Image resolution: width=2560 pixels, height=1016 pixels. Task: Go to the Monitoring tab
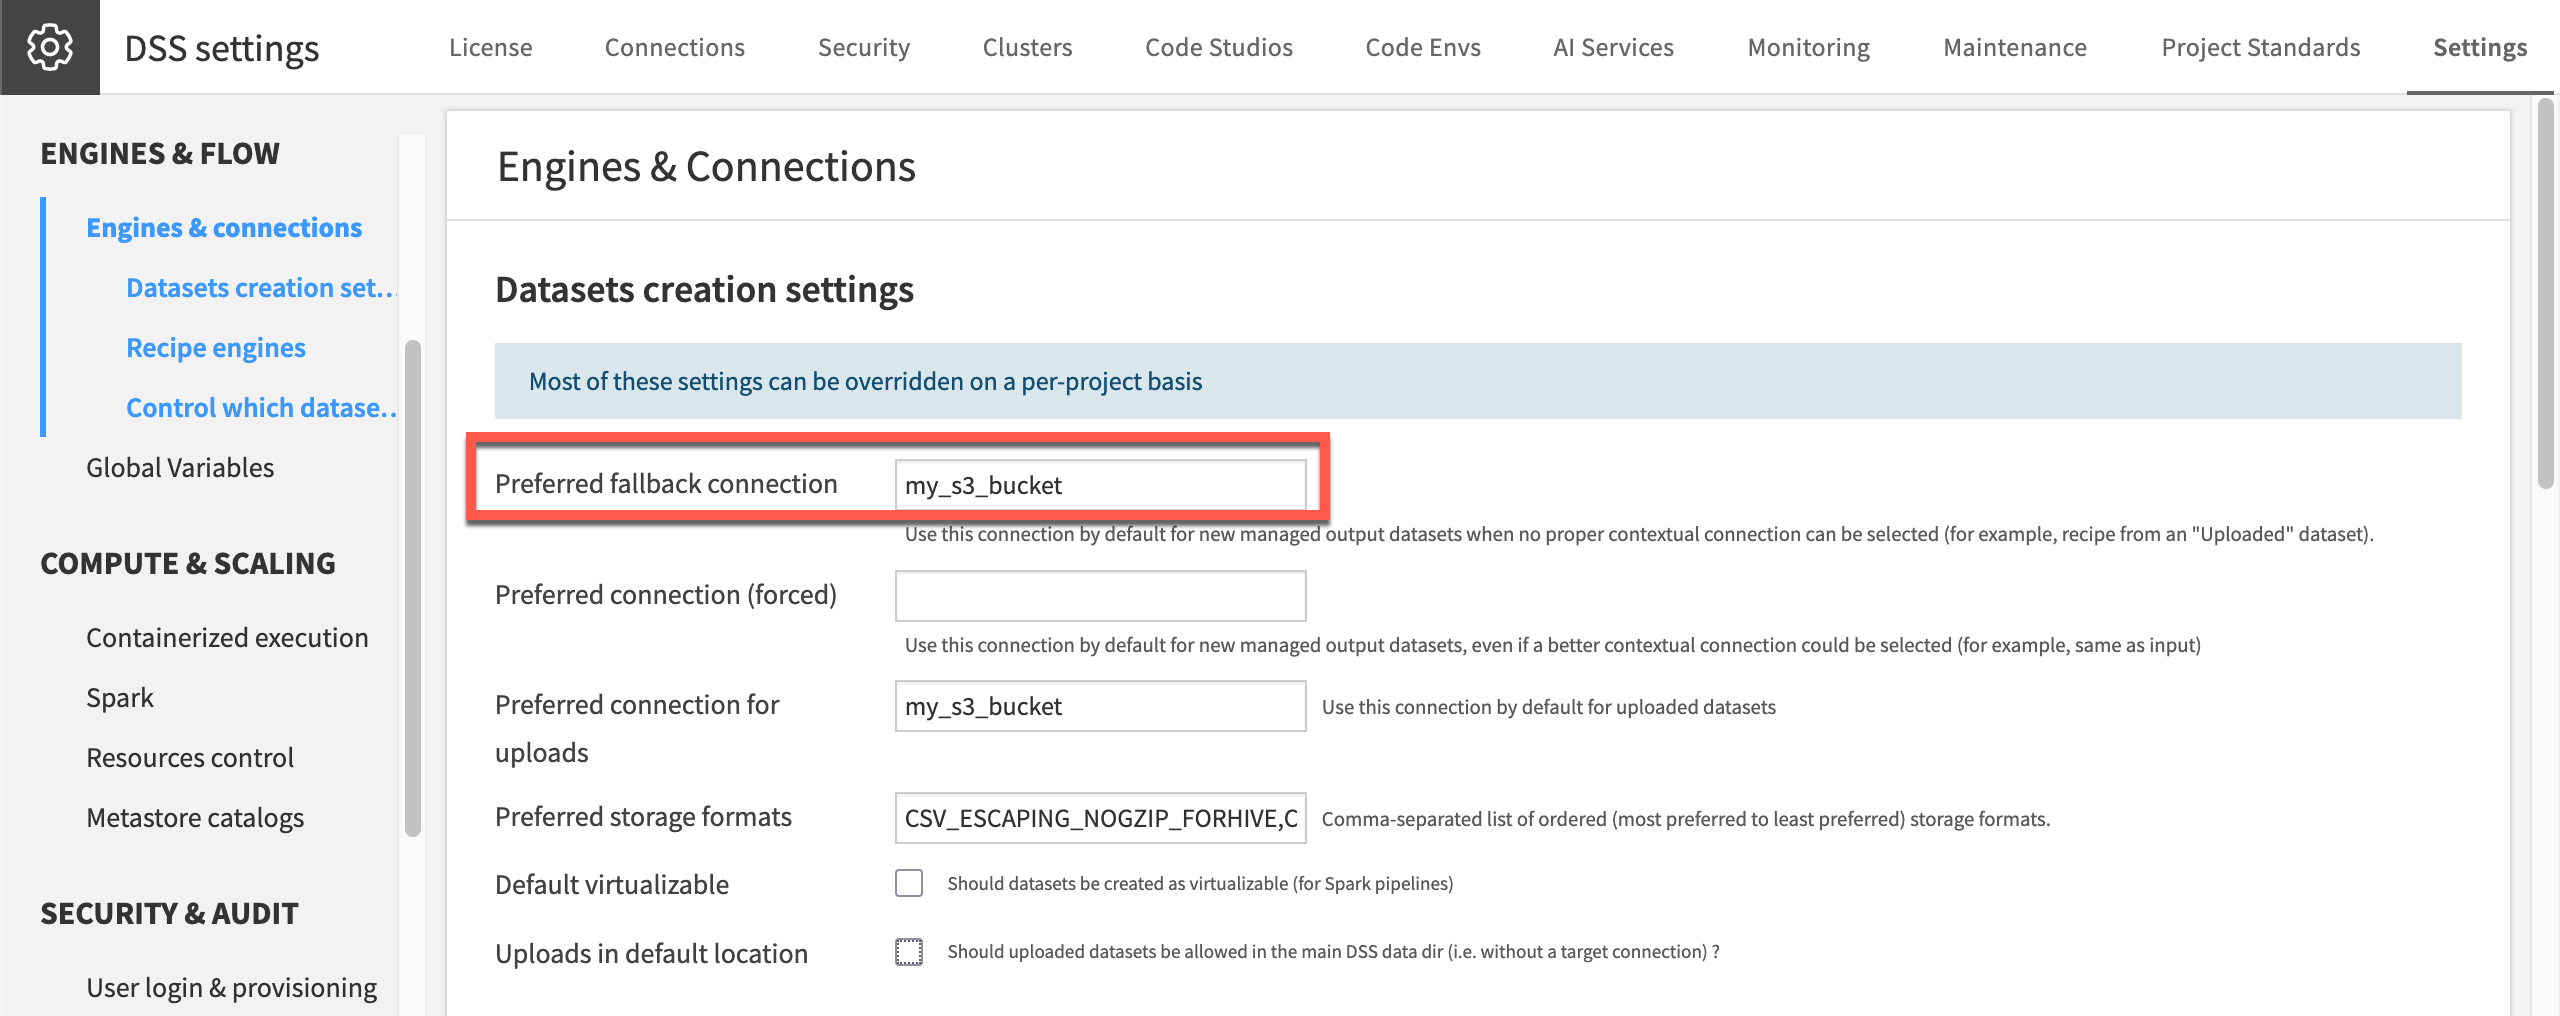pyautogui.click(x=1809, y=47)
